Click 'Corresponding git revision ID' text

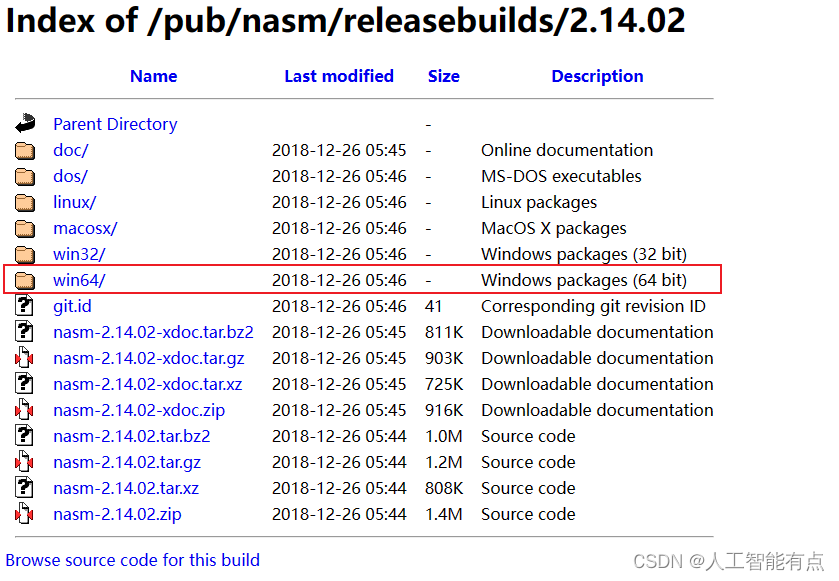(593, 307)
